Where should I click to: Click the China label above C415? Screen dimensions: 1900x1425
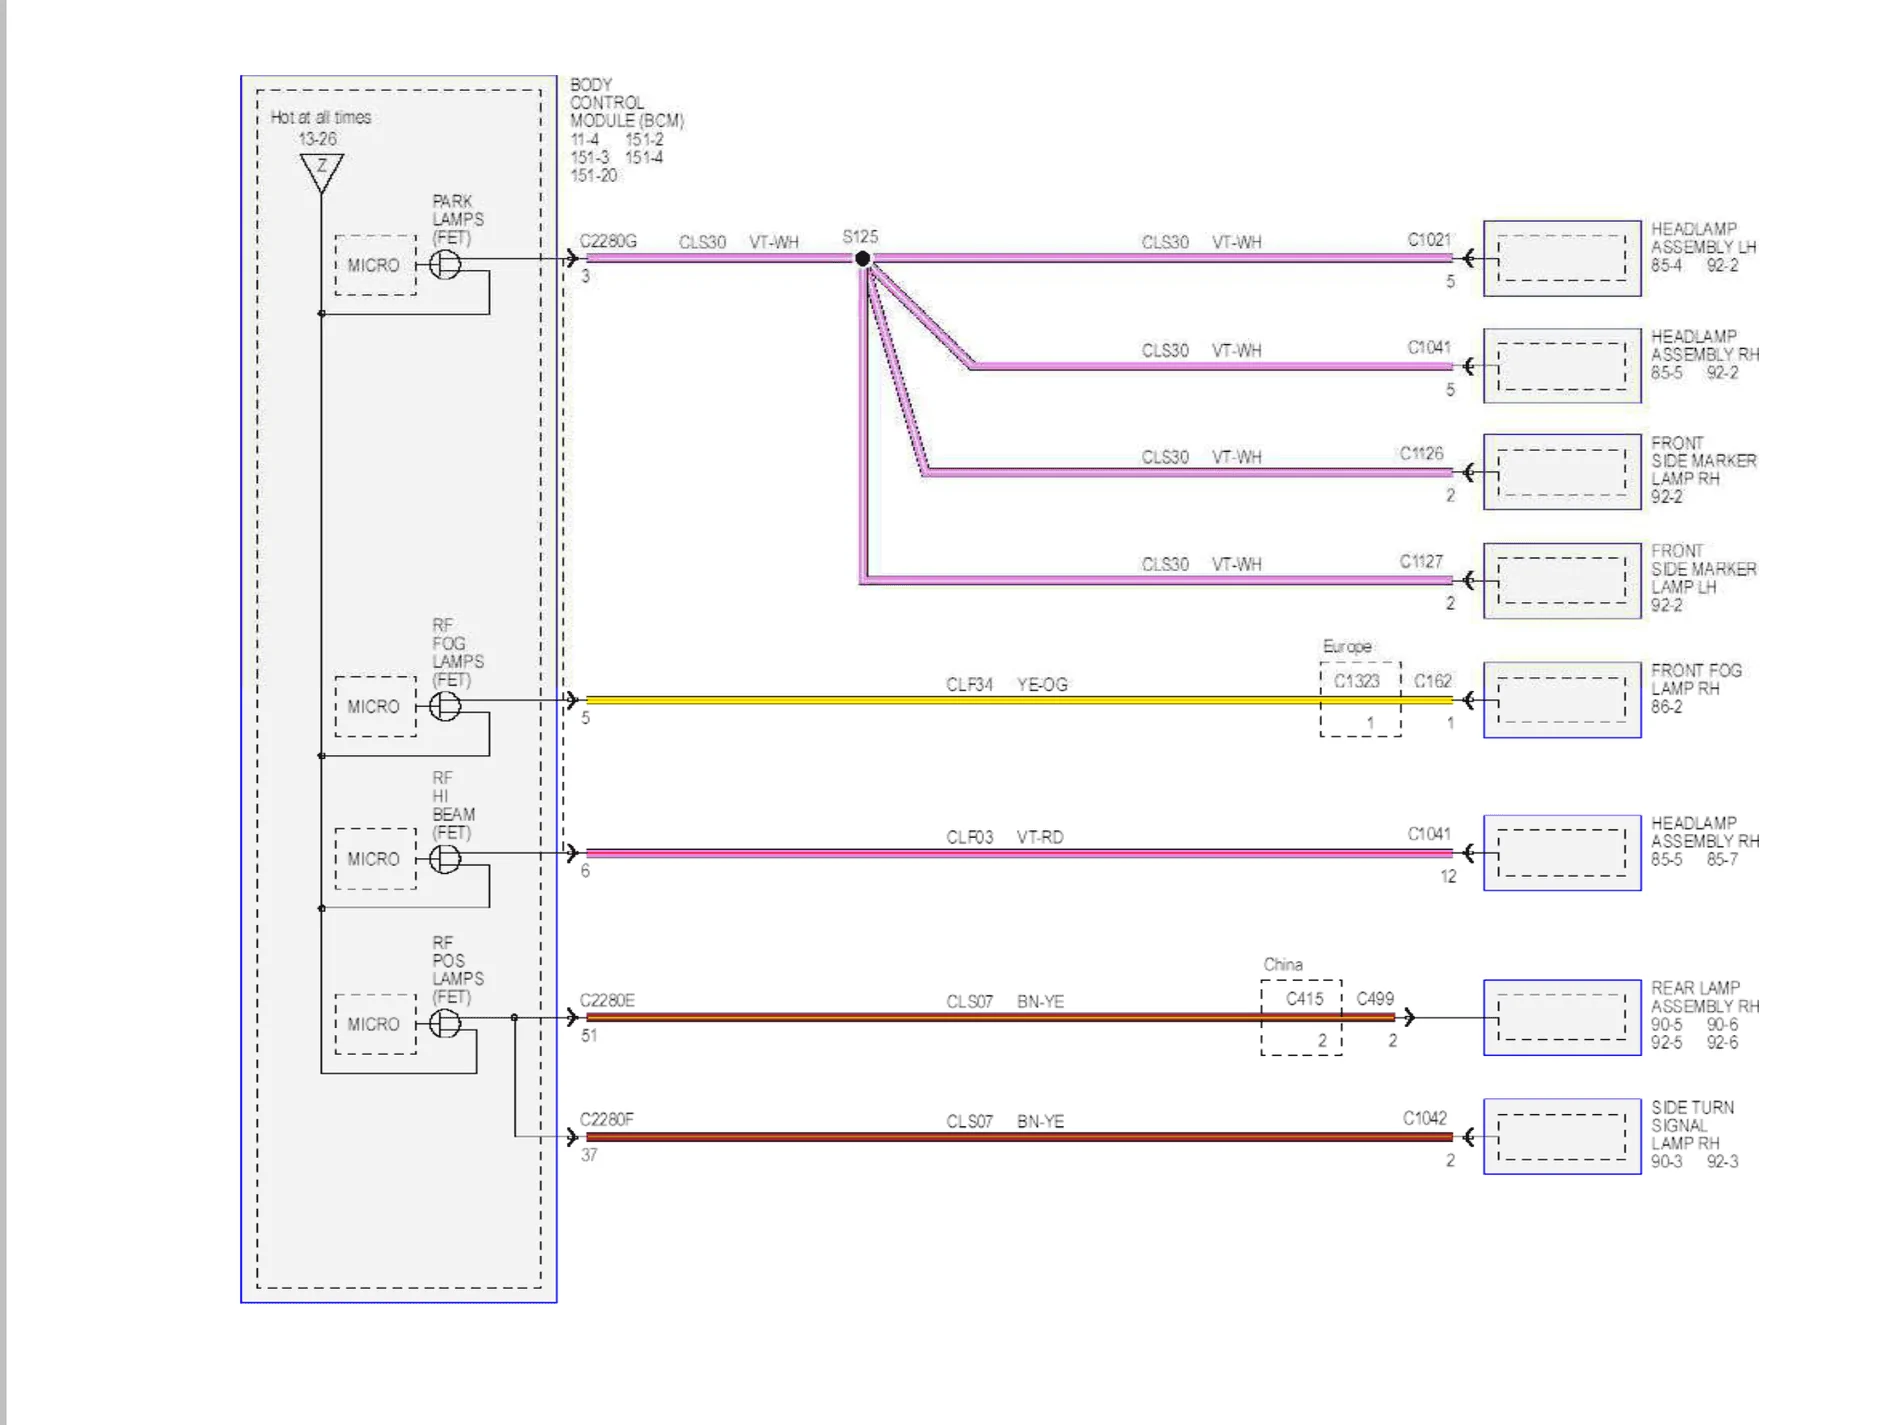[x=1283, y=965]
